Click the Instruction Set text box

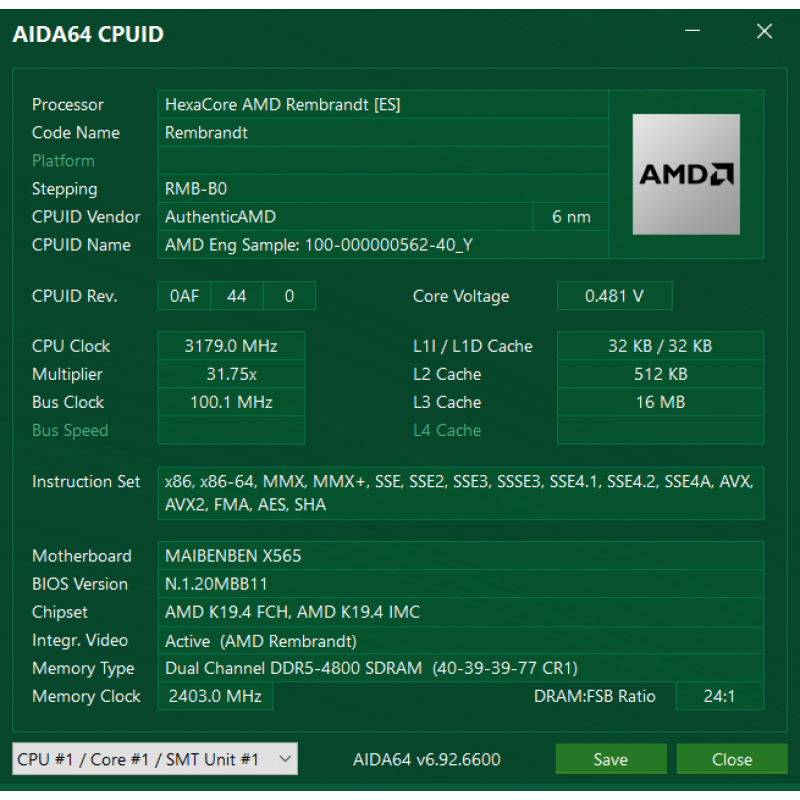[x=461, y=493]
